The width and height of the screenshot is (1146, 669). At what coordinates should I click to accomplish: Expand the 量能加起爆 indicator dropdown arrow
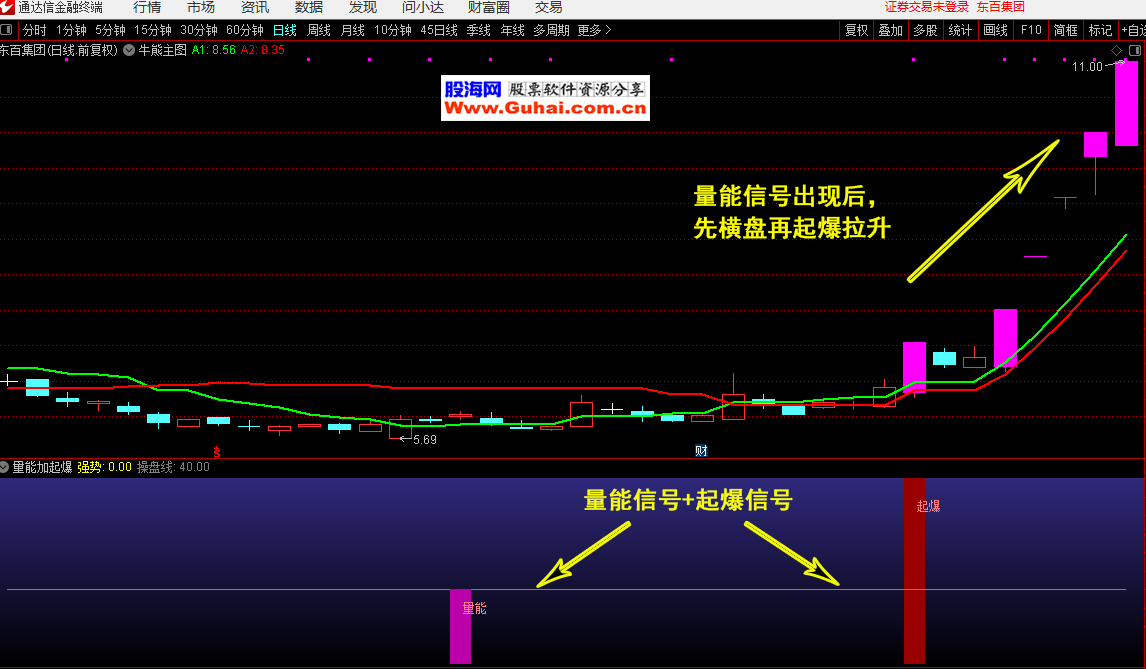[5, 467]
